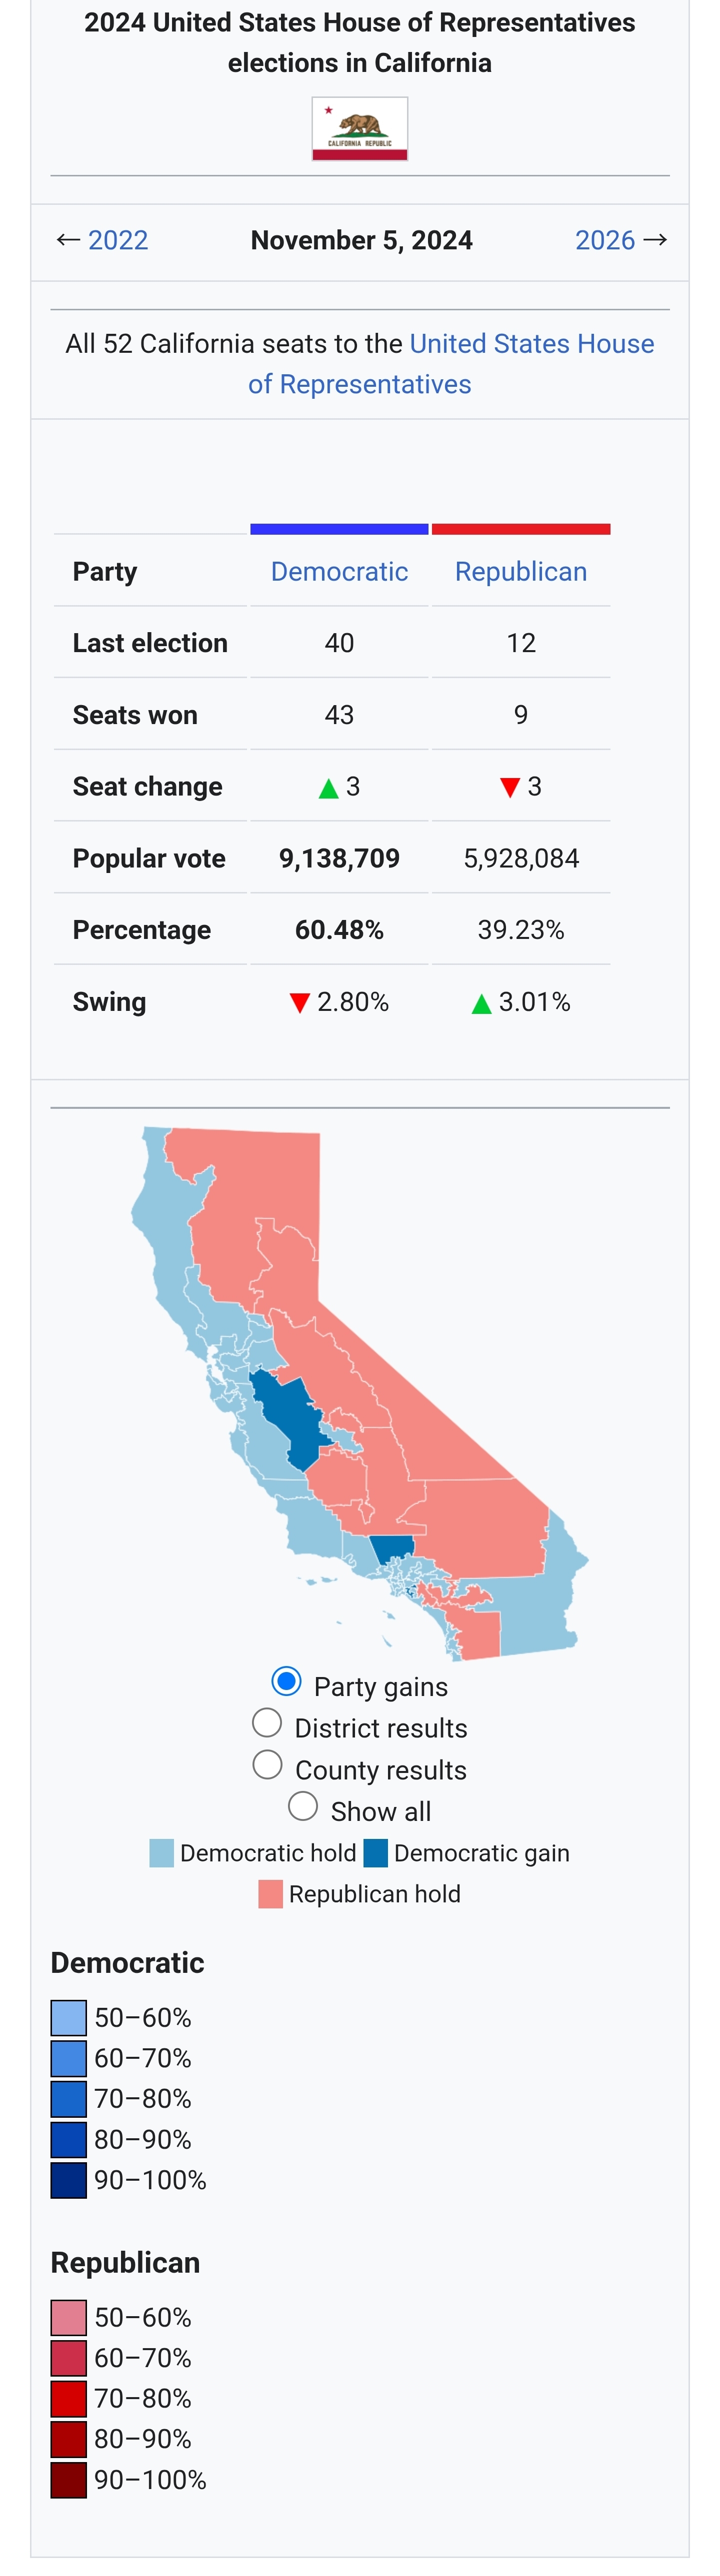Click the Democratic 50–60% color swatch
The image size is (720, 2576).
[x=69, y=2018]
